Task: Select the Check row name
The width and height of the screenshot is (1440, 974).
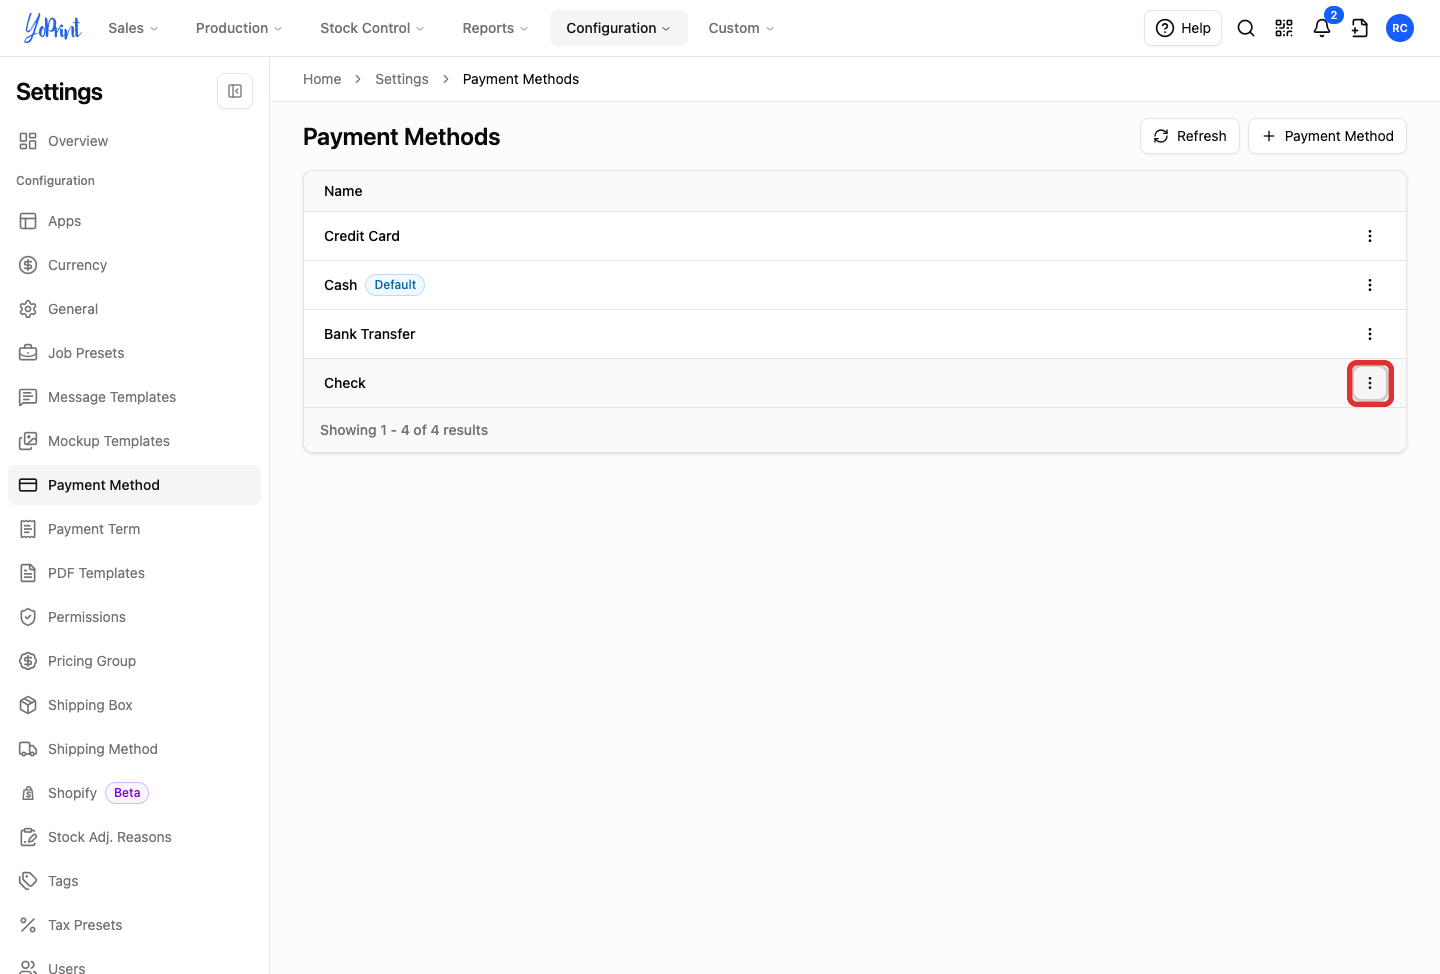Action: coord(345,383)
